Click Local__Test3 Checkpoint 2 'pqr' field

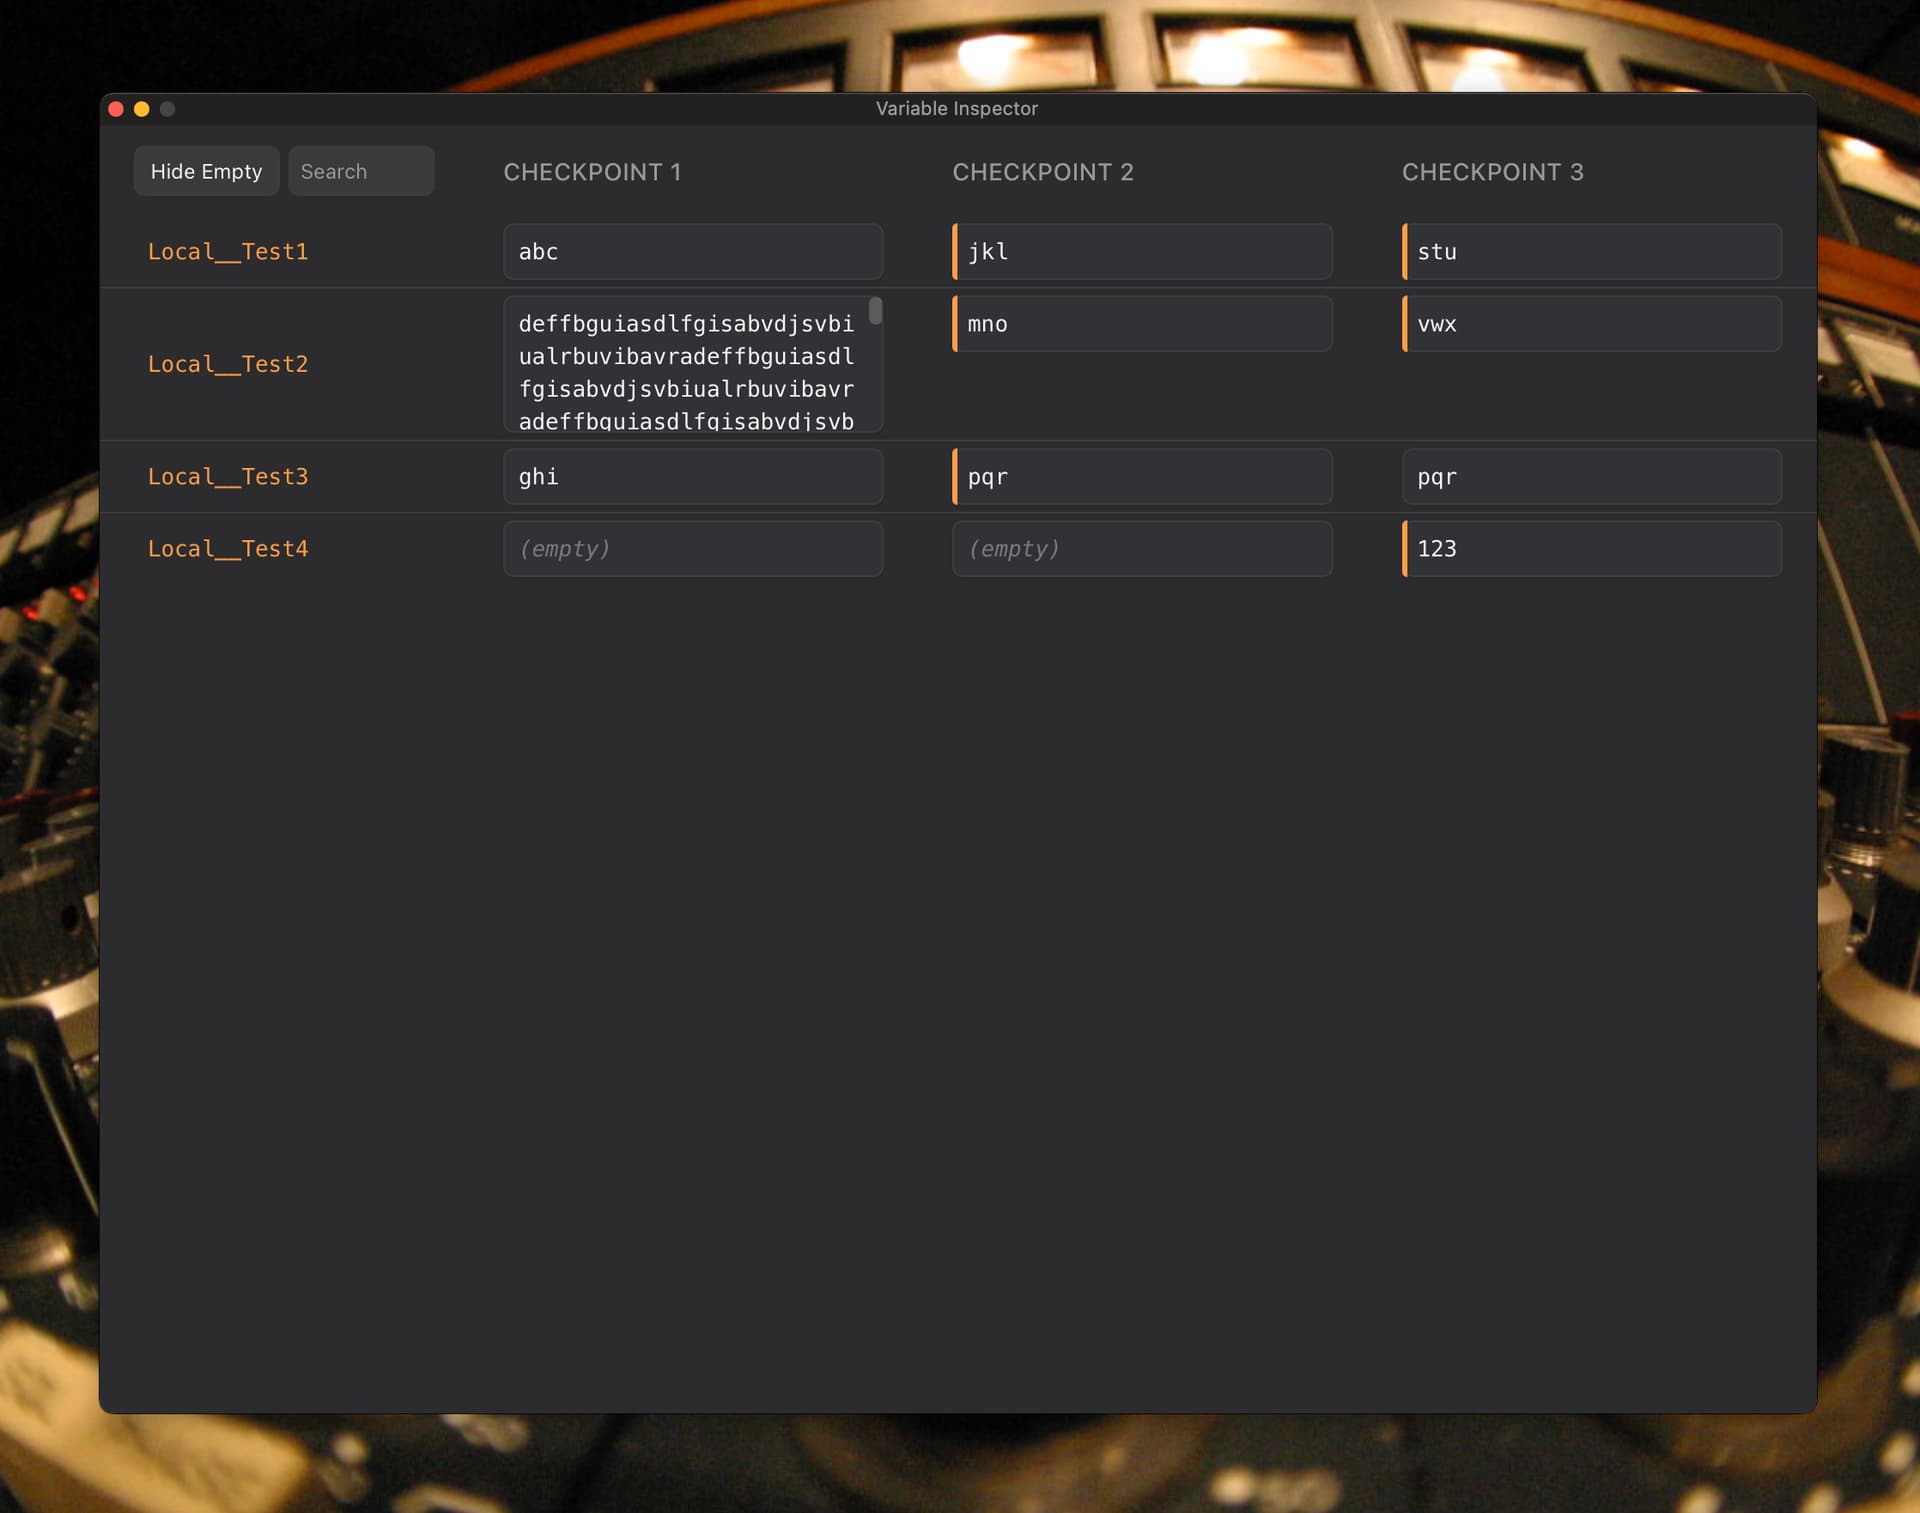pos(1142,477)
